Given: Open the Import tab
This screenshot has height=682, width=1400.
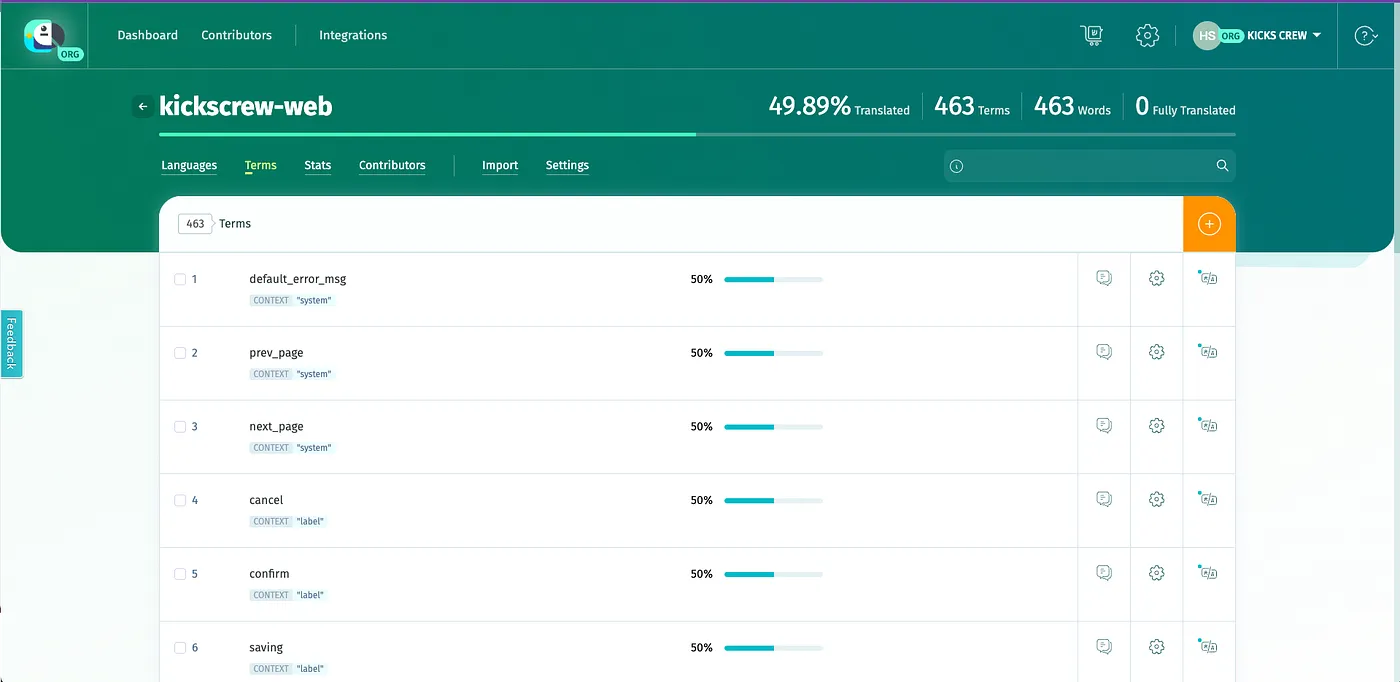Looking at the screenshot, I should [500, 166].
